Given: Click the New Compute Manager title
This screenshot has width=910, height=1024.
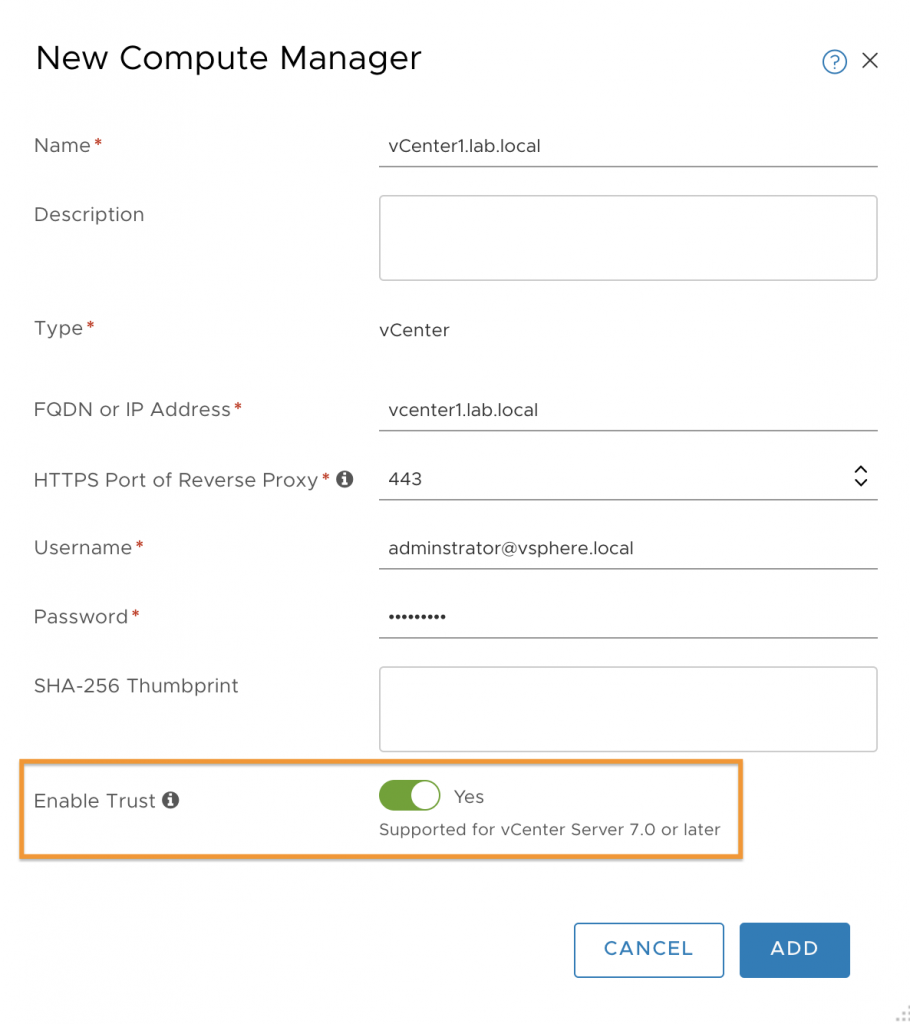Looking at the screenshot, I should [229, 58].
